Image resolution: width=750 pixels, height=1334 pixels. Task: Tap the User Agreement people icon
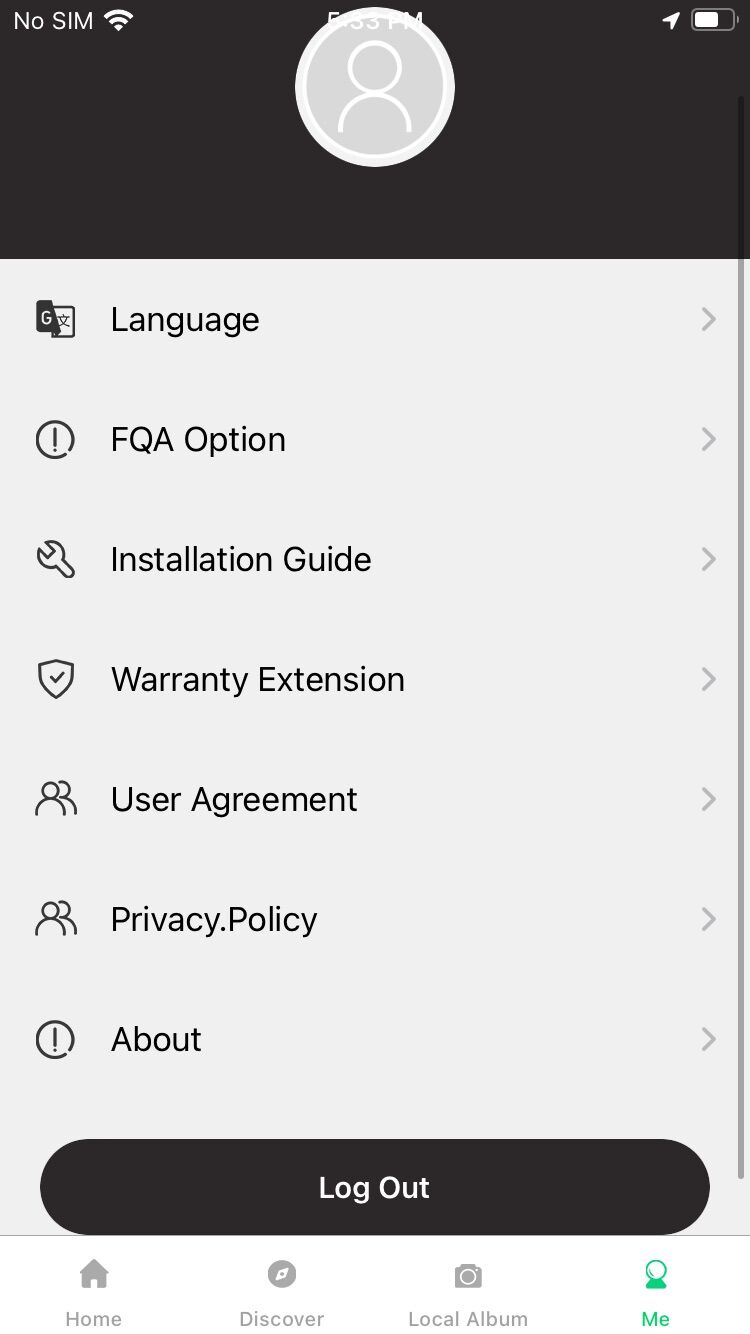56,799
